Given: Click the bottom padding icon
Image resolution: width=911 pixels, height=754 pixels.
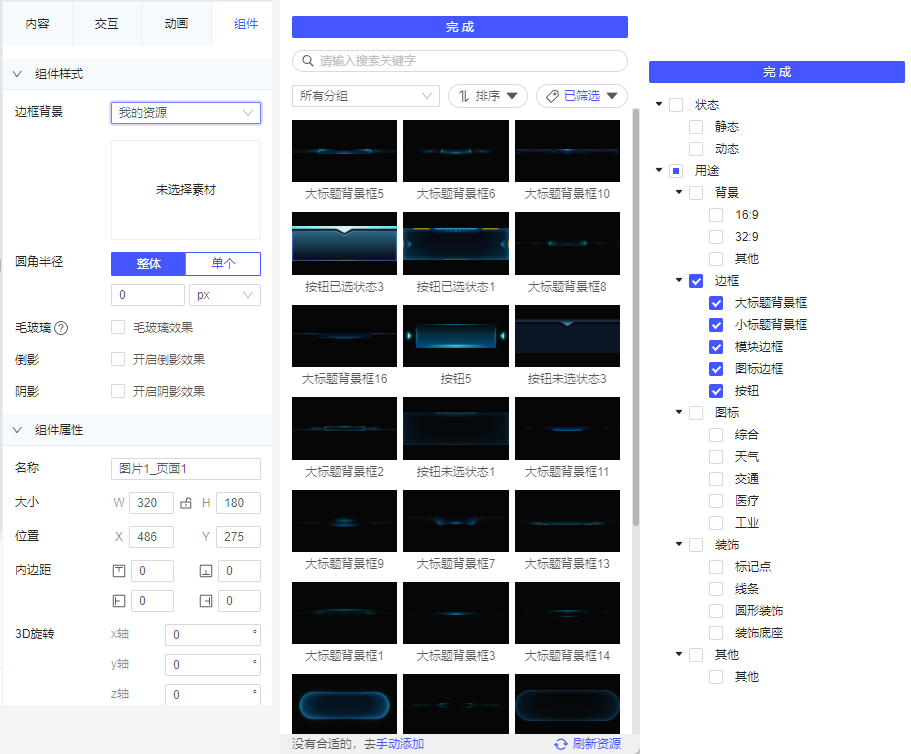Looking at the screenshot, I should click(206, 571).
